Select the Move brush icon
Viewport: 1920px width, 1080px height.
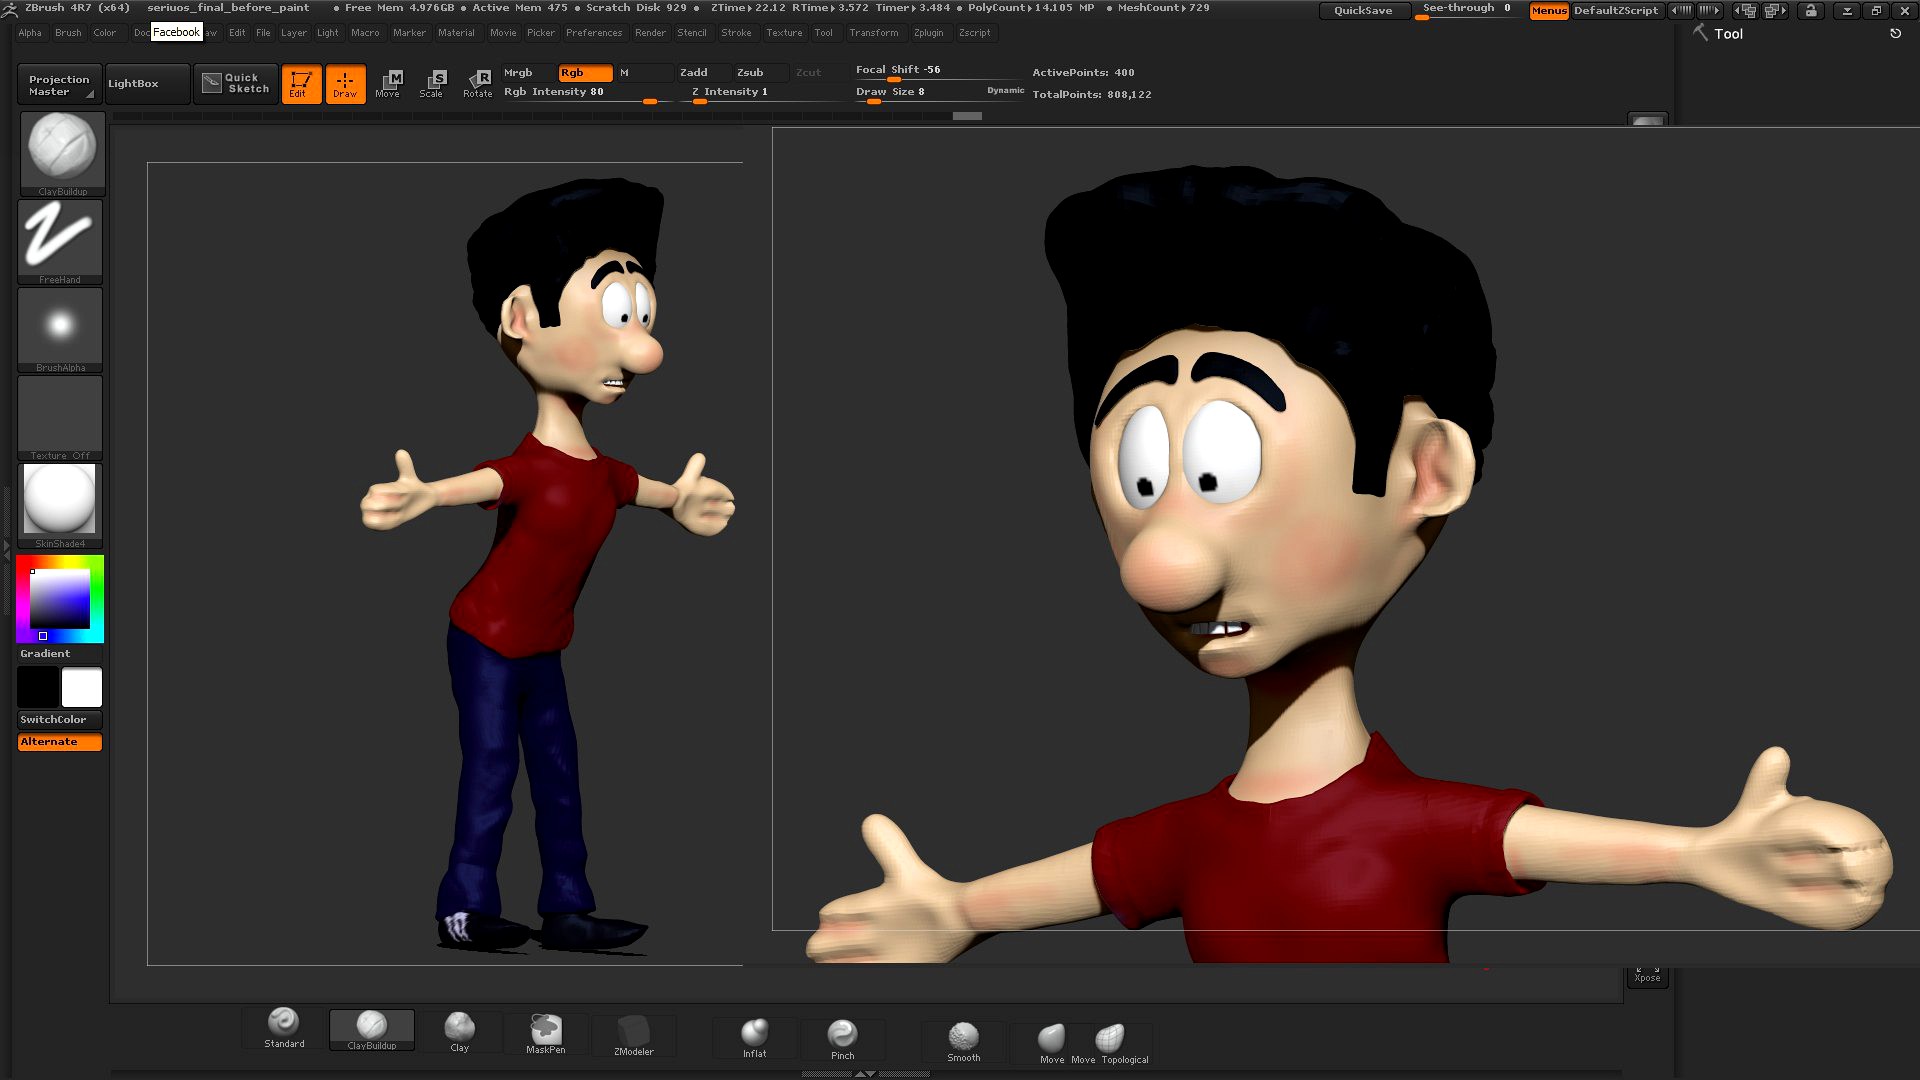1051,1043
